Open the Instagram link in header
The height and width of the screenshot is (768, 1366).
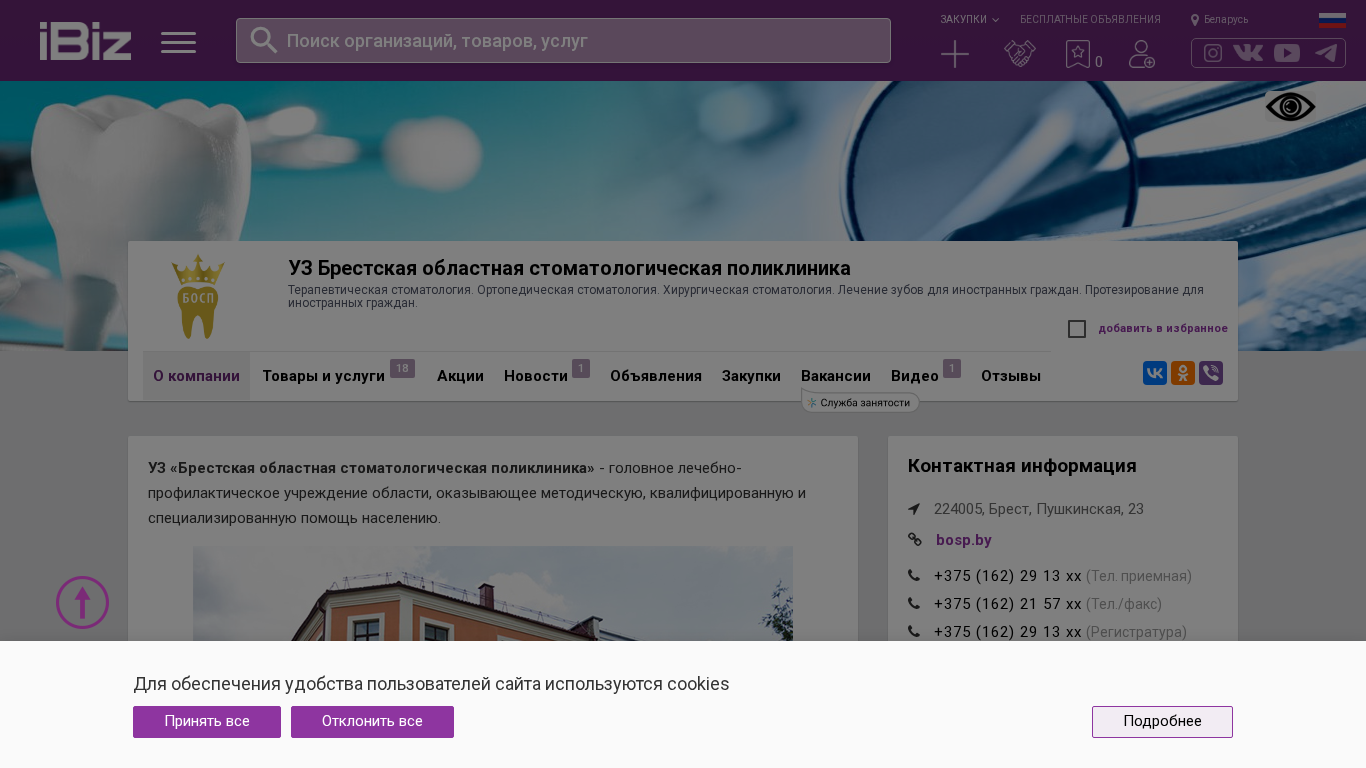pos(1212,53)
